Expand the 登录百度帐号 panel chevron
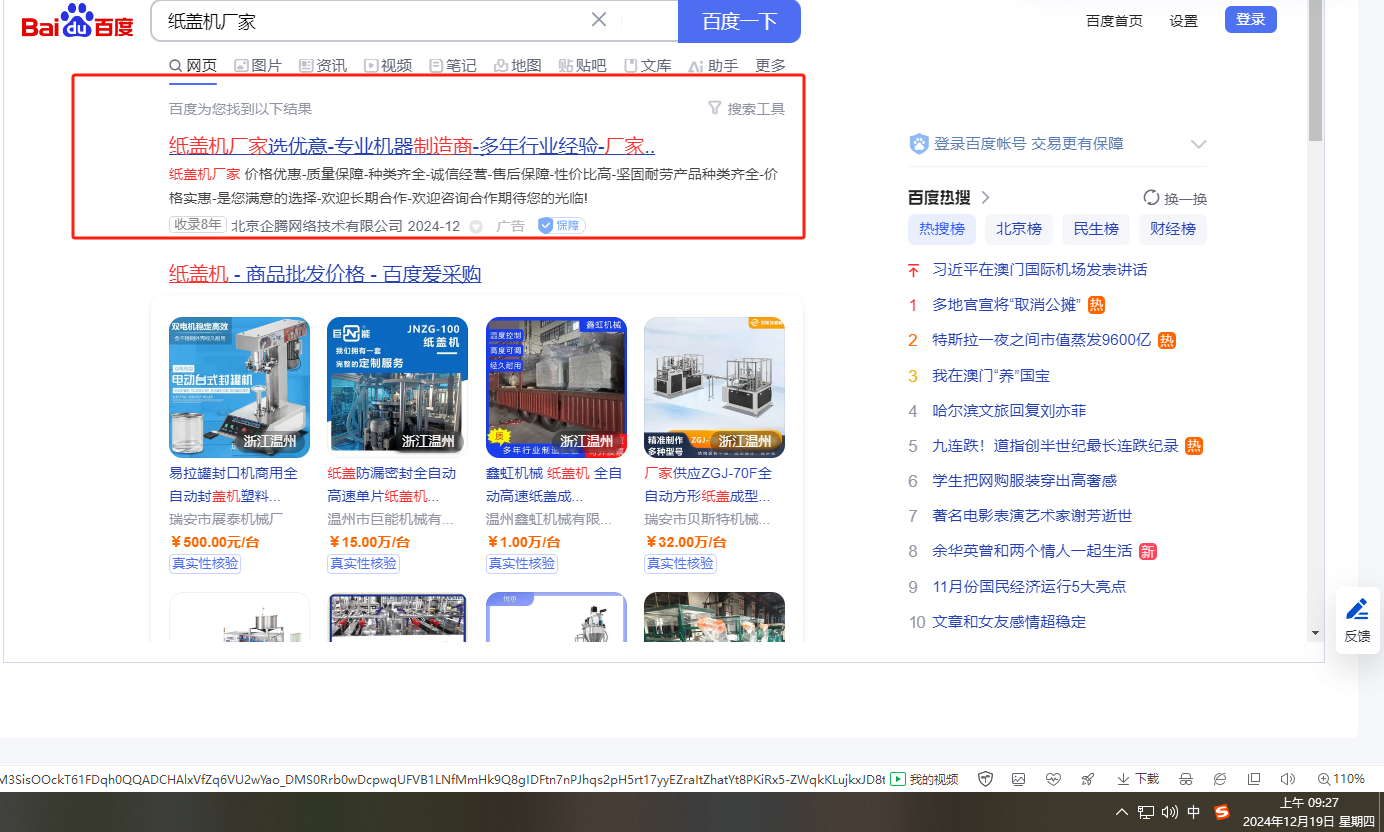 coord(1198,144)
